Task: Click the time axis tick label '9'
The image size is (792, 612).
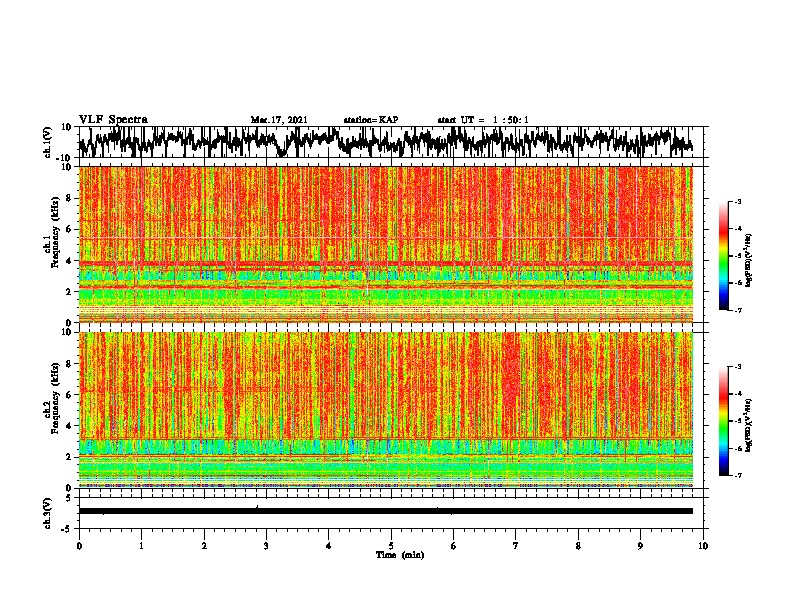Action: coord(640,546)
